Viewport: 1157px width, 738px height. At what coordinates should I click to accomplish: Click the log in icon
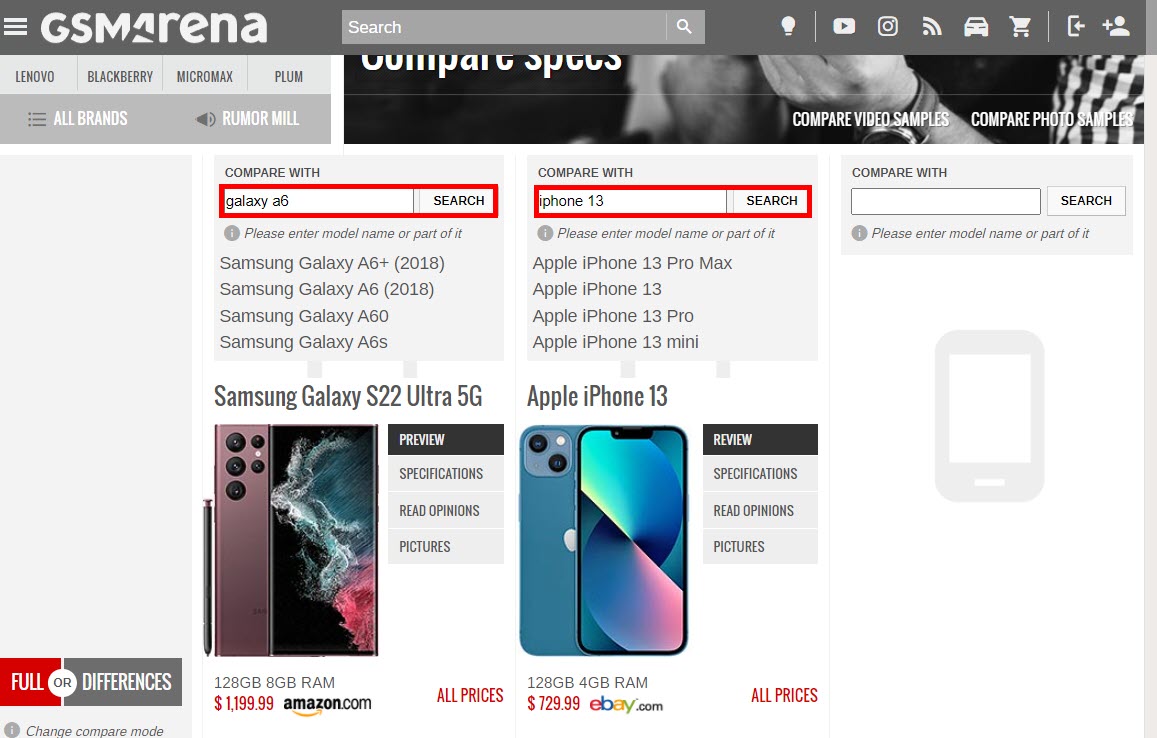coord(1076,27)
